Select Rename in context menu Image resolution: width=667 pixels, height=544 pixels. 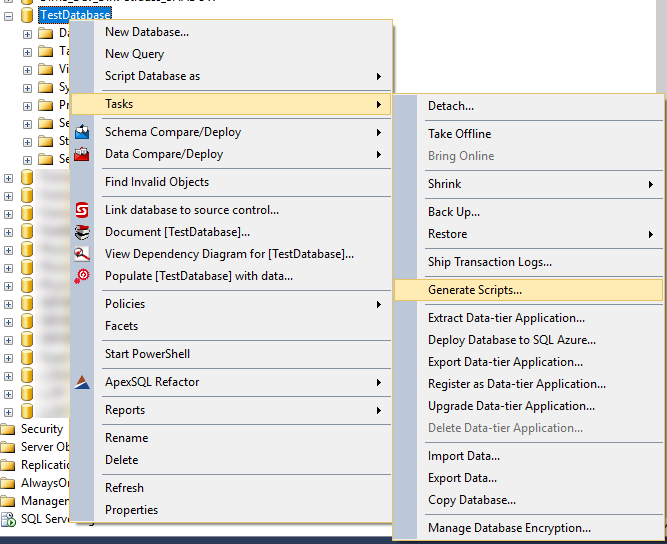[x=231, y=438]
